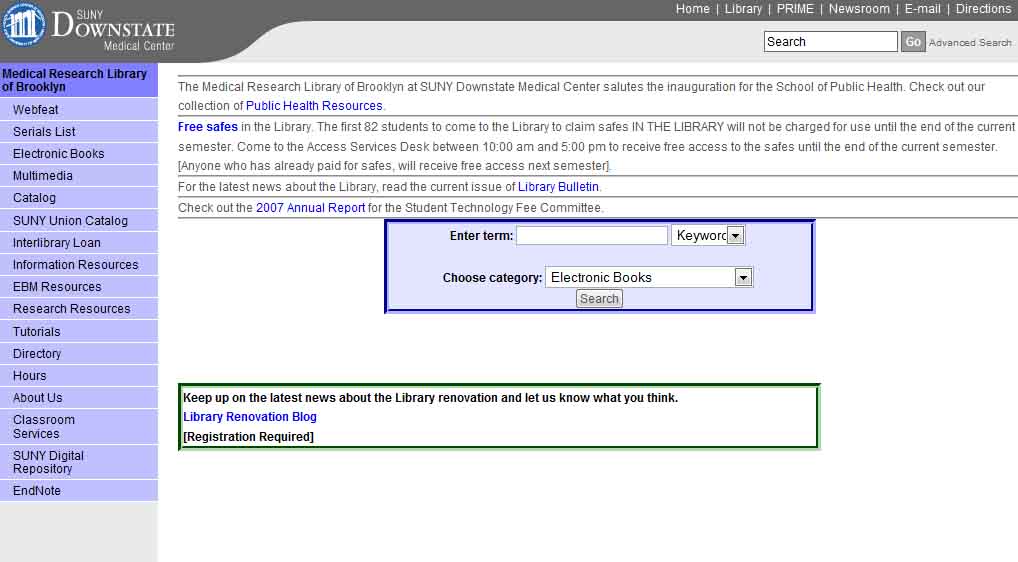The height and width of the screenshot is (562, 1018).
Task: Select About Us in the sidebar
Action: click(x=79, y=398)
